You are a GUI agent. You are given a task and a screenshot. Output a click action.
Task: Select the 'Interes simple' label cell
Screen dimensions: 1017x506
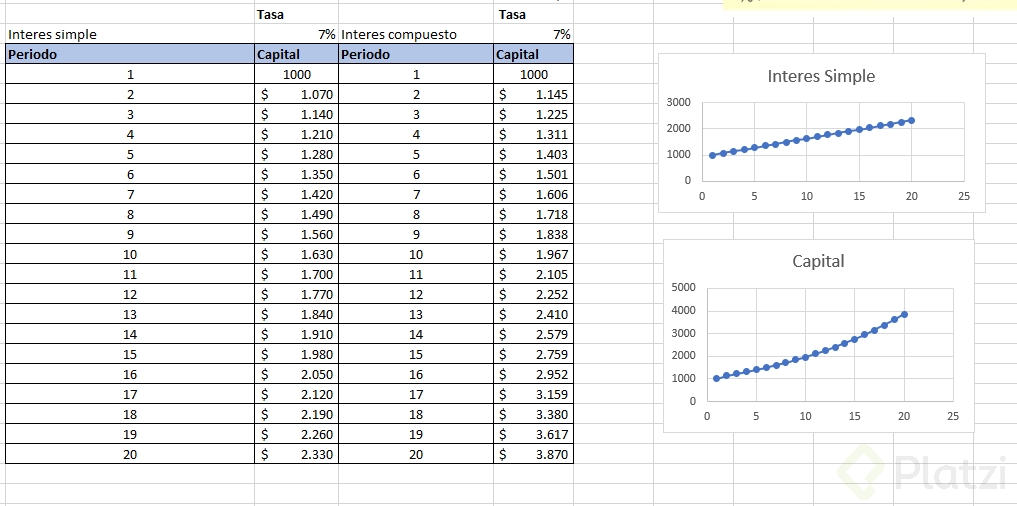point(130,34)
